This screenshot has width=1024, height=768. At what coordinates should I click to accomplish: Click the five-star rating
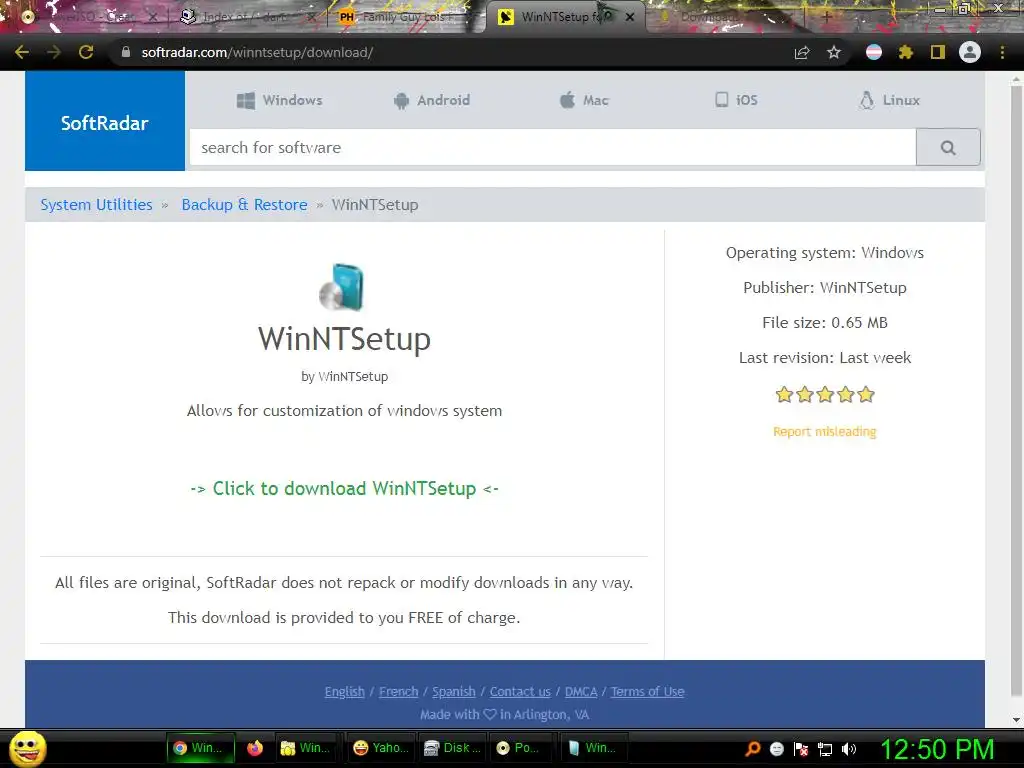click(x=825, y=394)
